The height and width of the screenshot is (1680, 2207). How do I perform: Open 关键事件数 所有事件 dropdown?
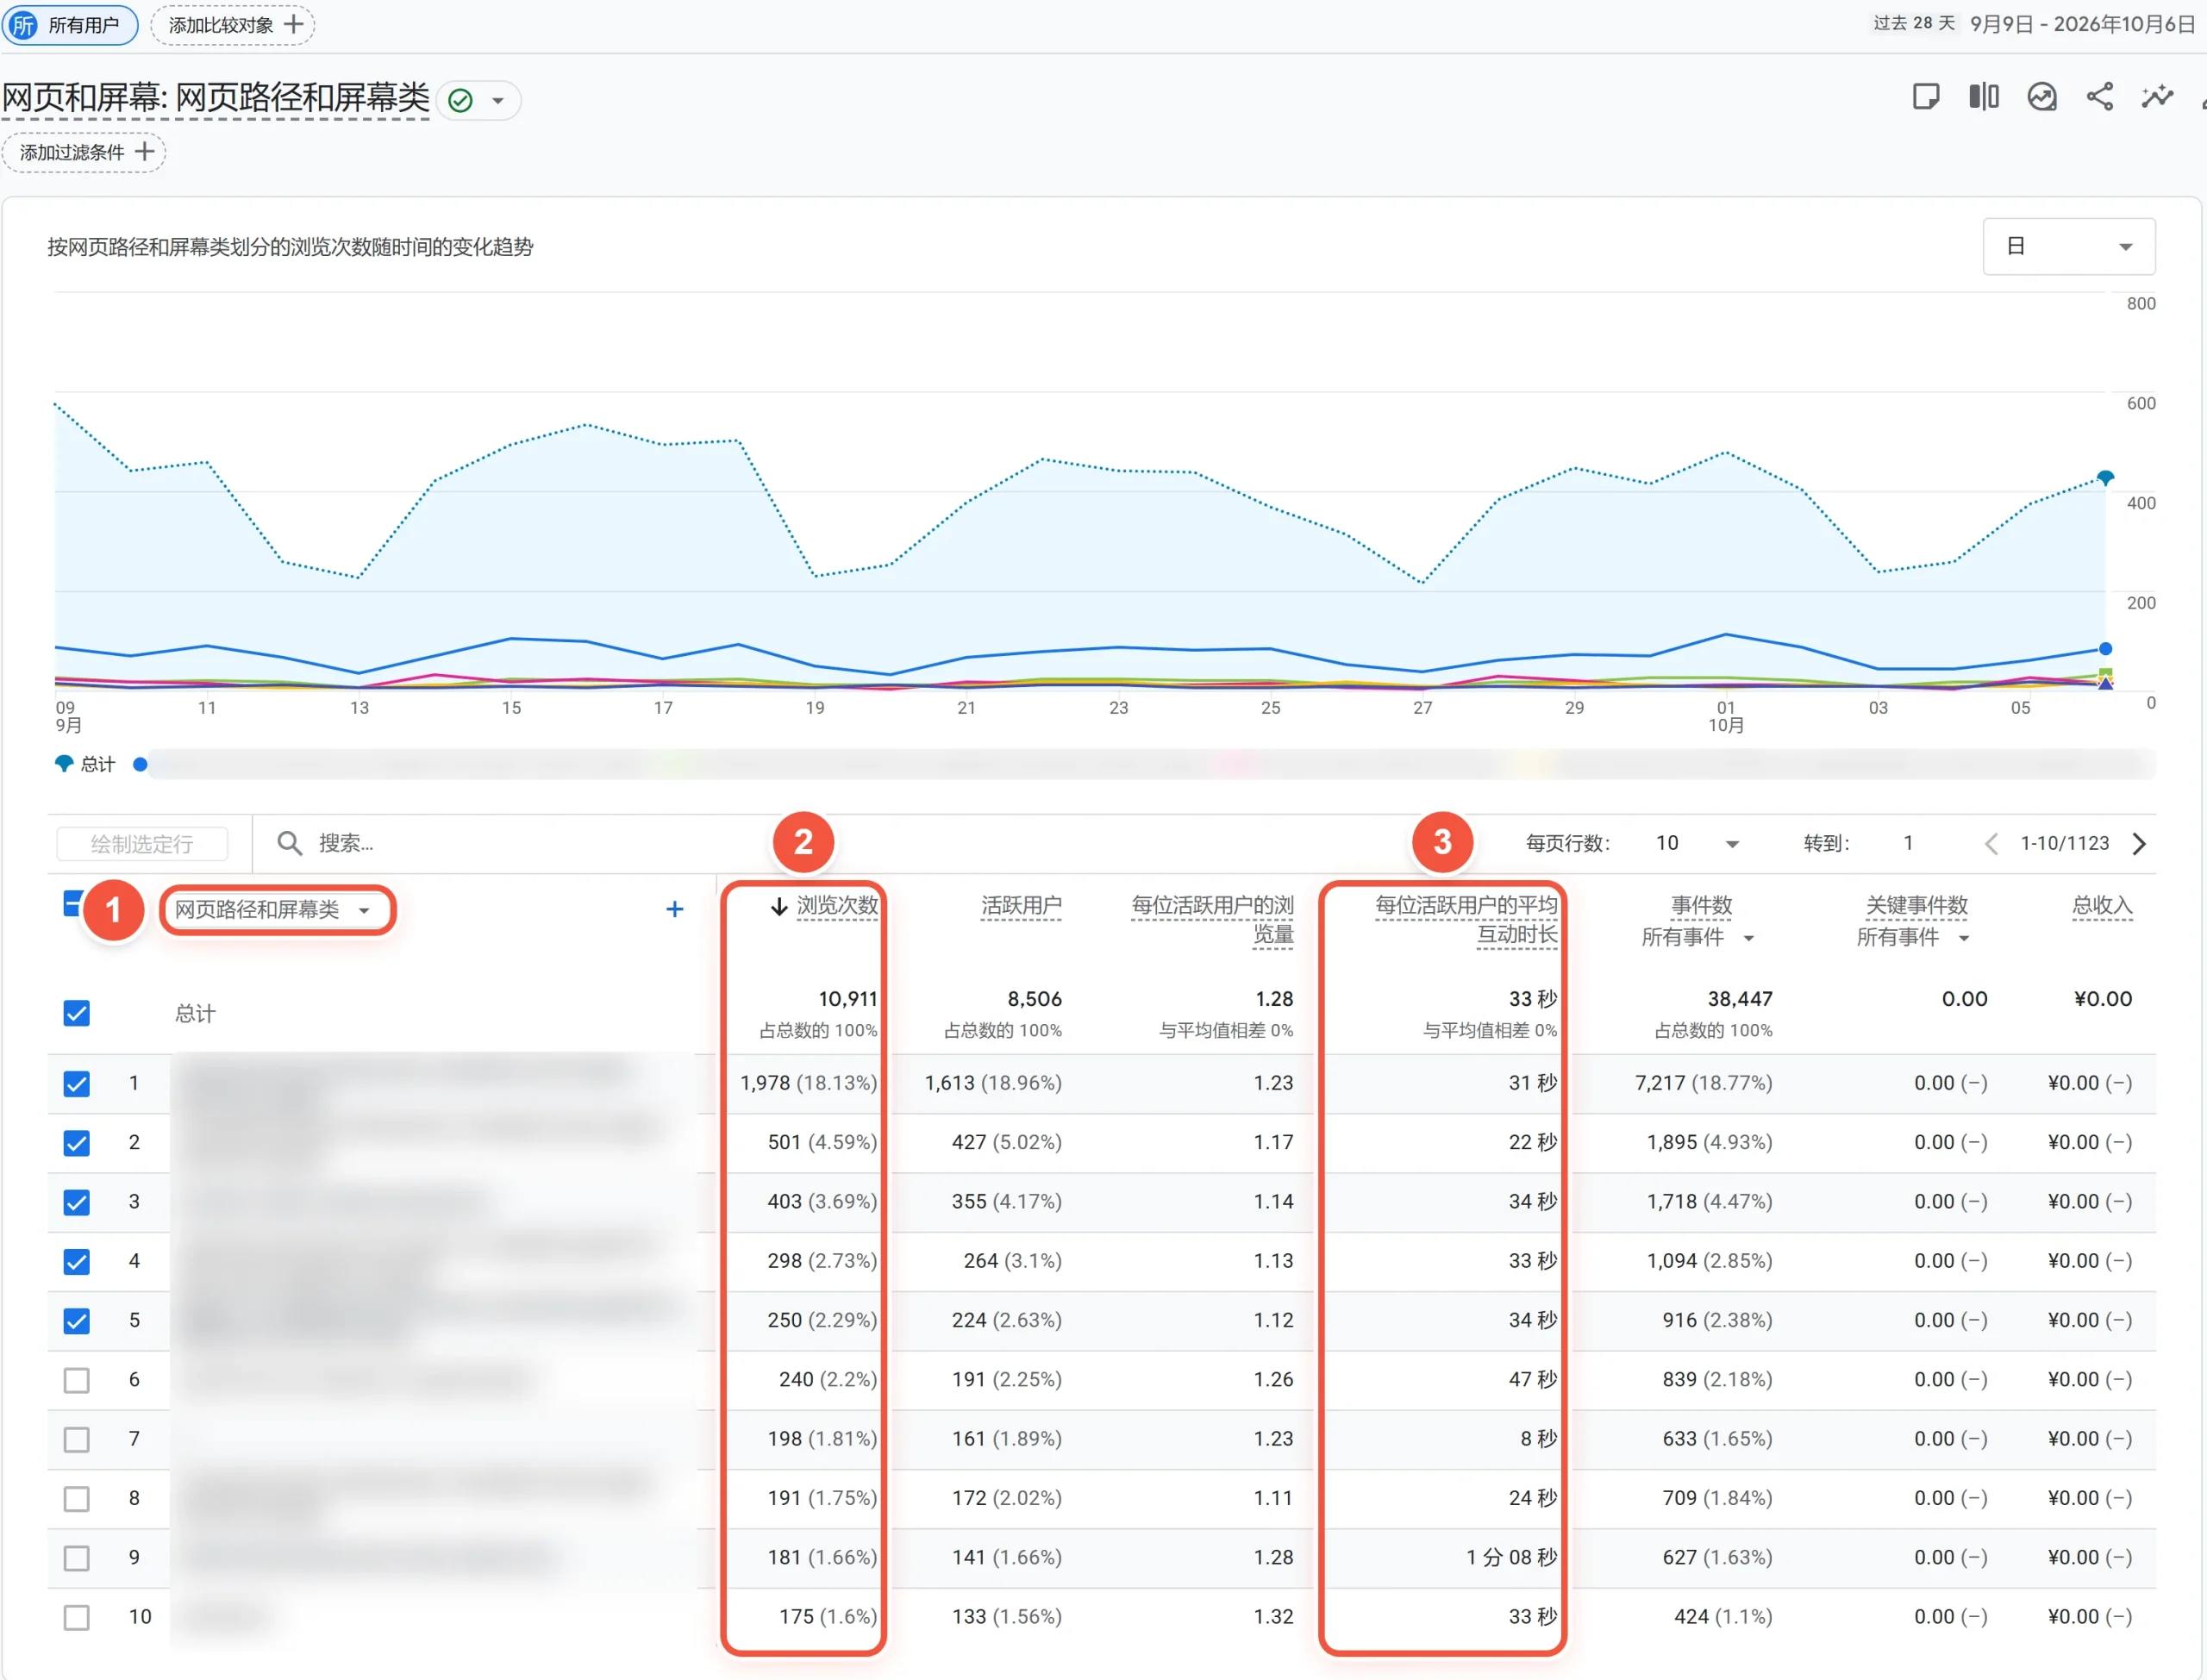(1913, 937)
